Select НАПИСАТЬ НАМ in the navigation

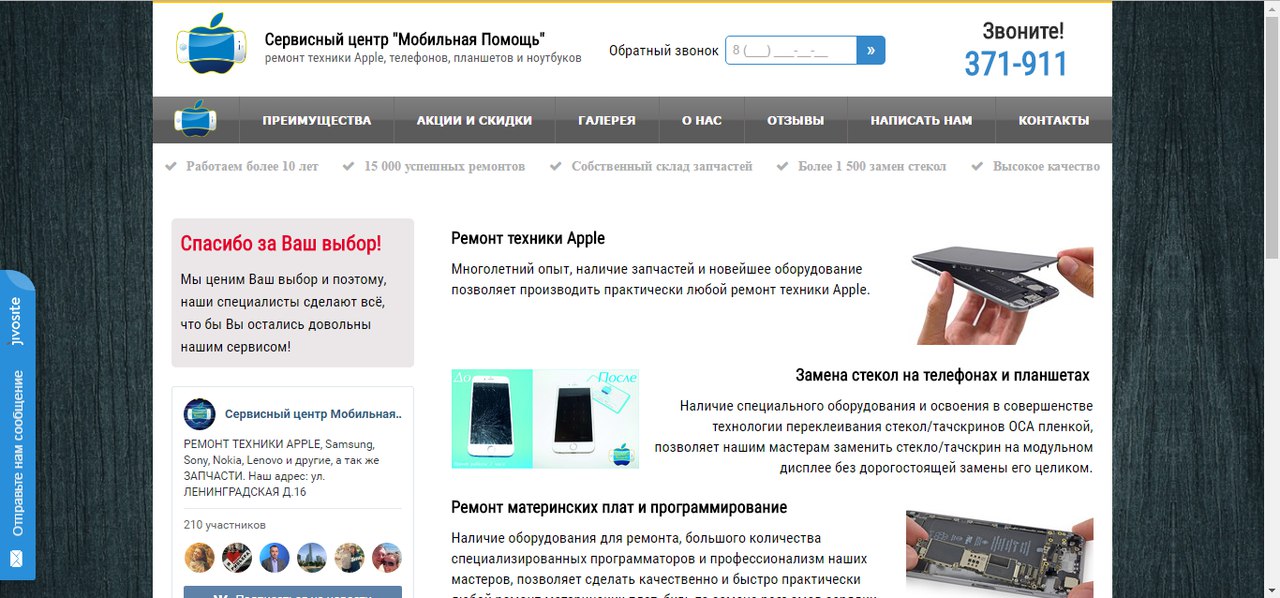[921, 120]
